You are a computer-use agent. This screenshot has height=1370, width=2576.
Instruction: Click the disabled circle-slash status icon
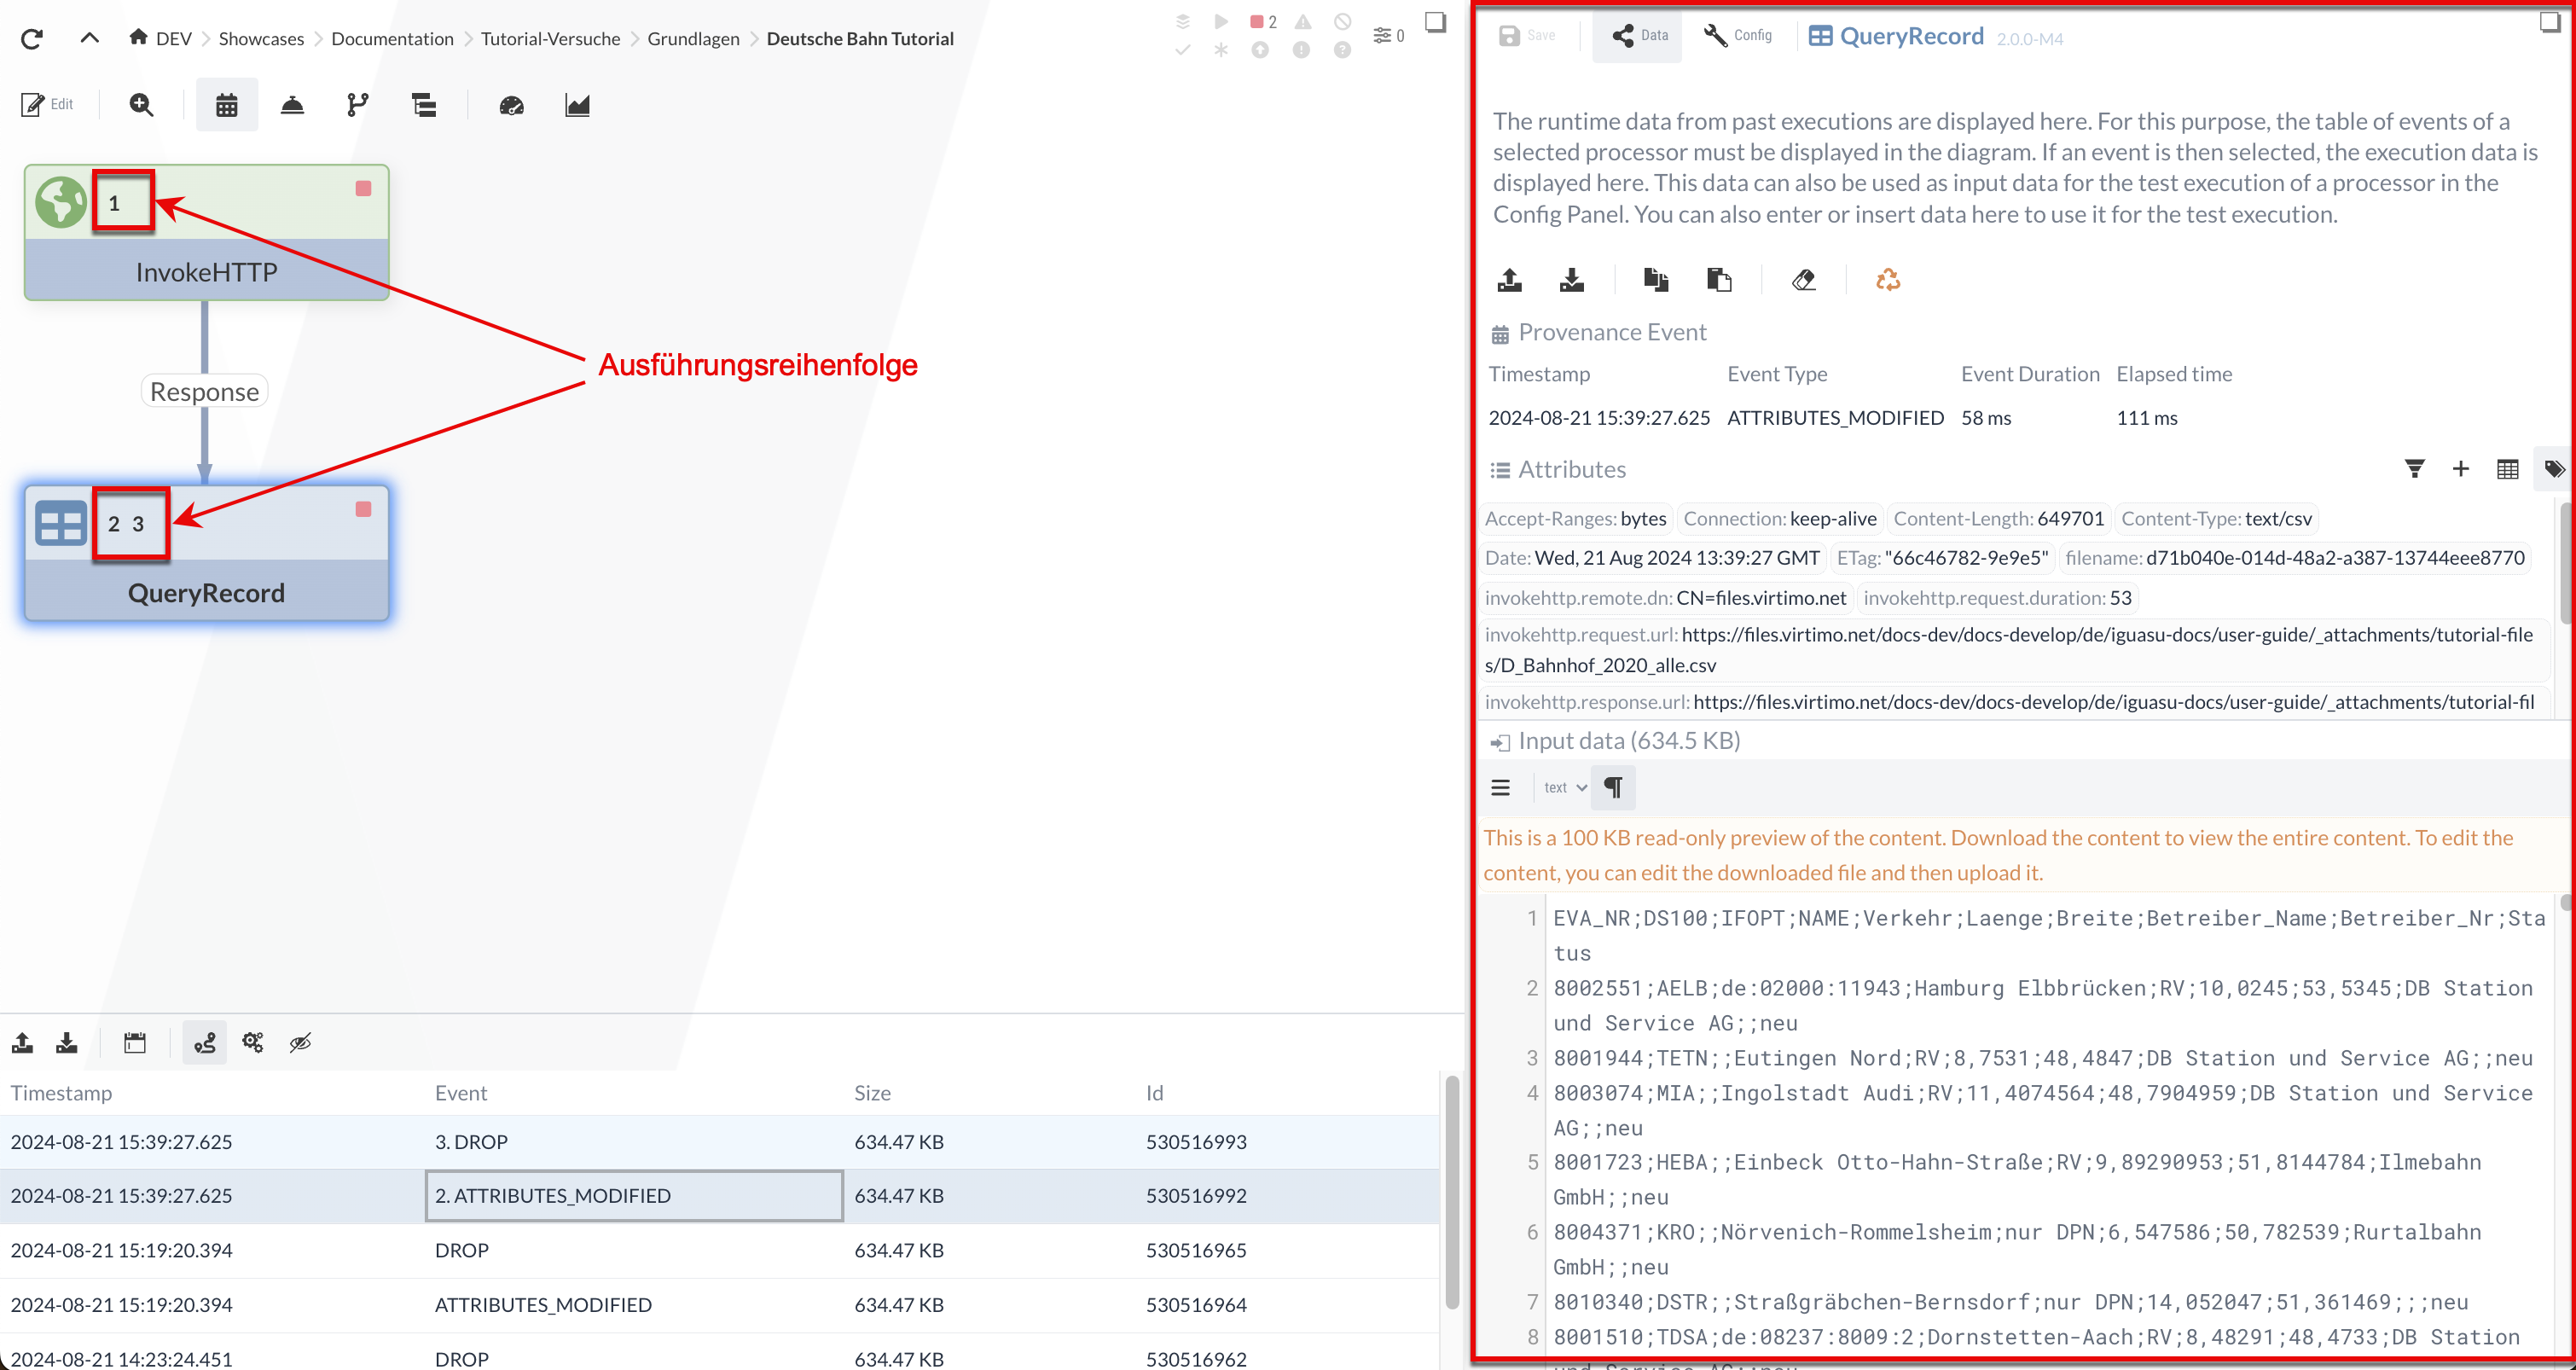tap(1343, 22)
